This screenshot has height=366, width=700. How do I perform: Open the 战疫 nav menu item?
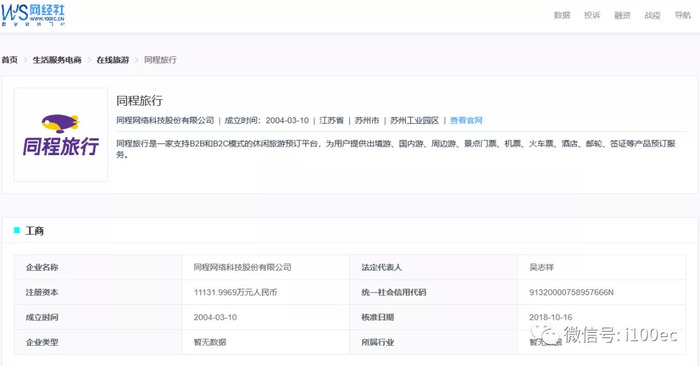tap(652, 15)
